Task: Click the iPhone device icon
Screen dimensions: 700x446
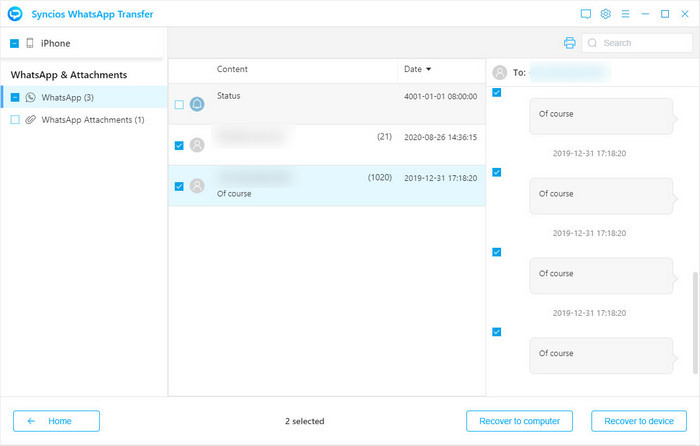Action: (30, 43)
